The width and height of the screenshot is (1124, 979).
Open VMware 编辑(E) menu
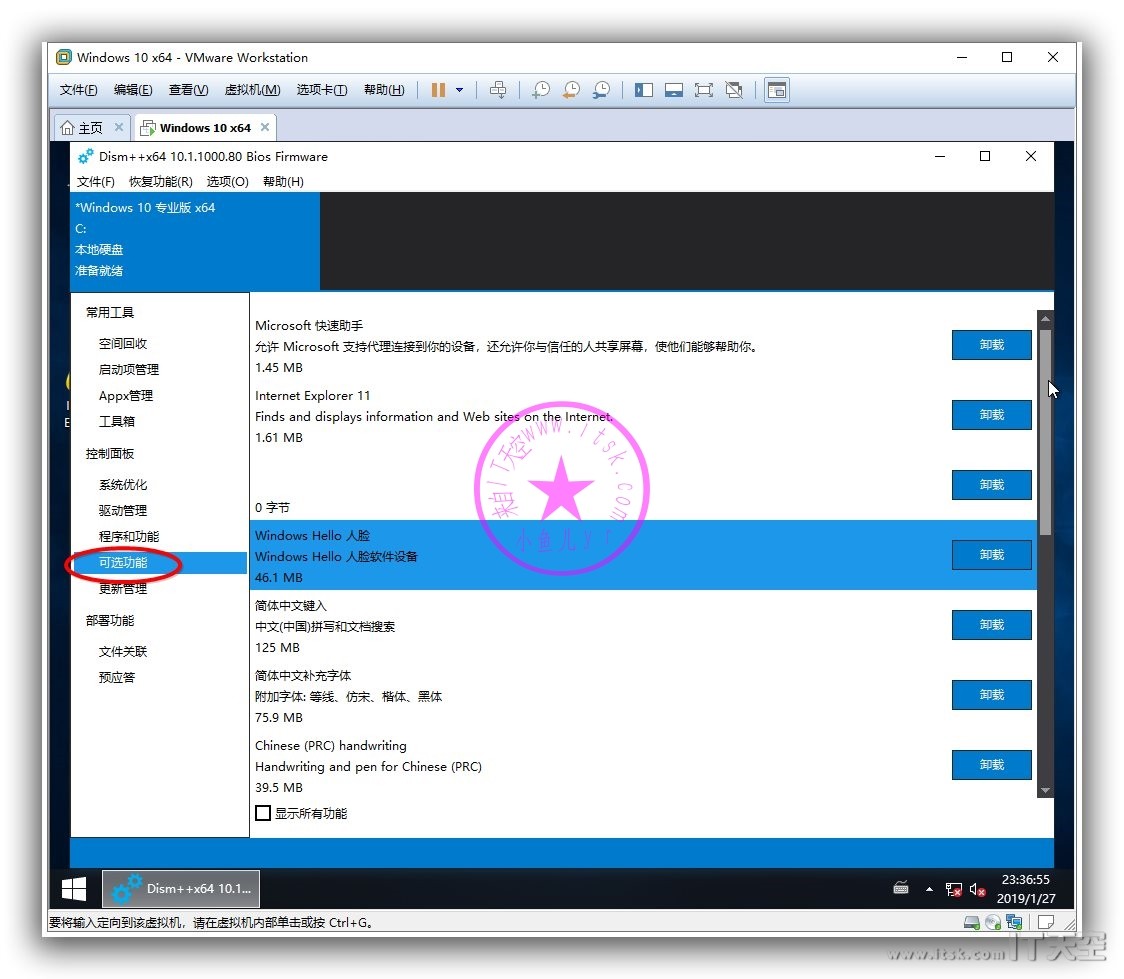[133, 90]
